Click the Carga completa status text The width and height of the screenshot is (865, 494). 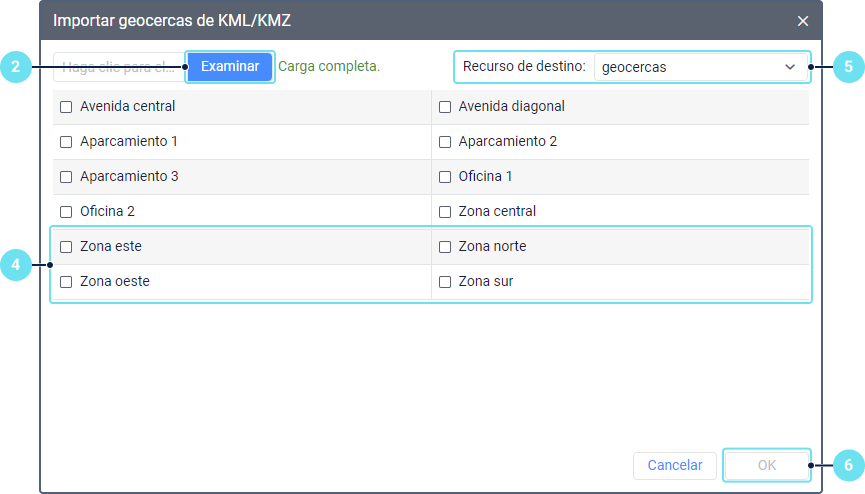329,67
